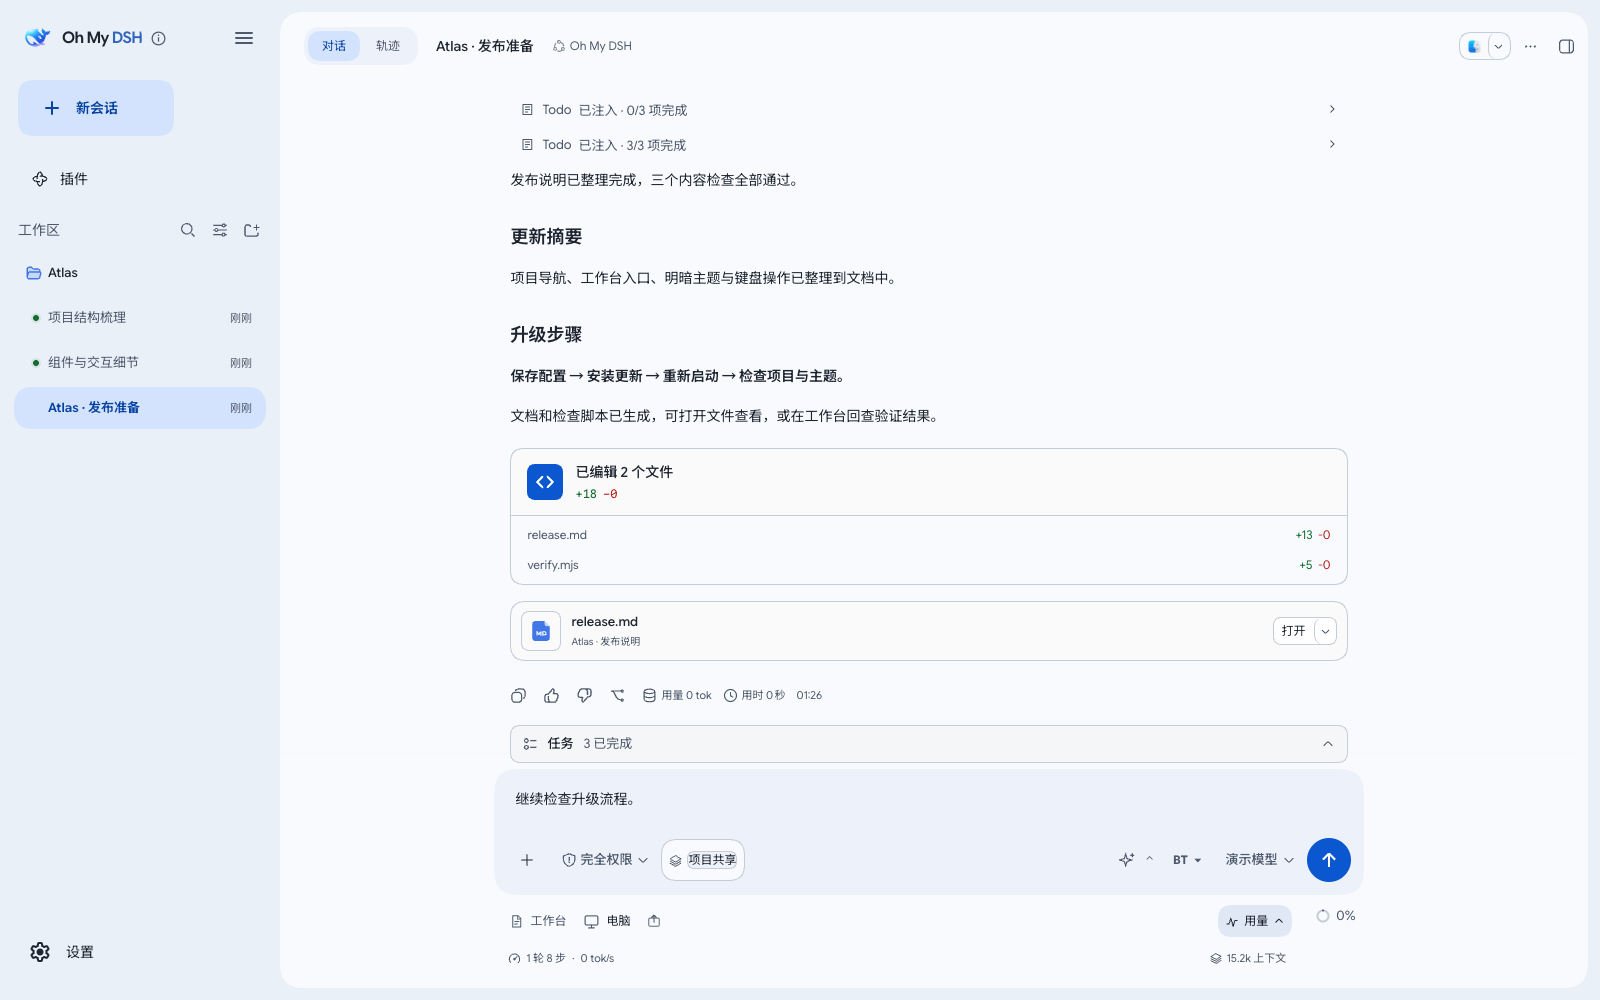Expand the Todo 0/3 项完成 row
The height and width of the screenshot is (1000, 1600).
click(x=929, y=110)
